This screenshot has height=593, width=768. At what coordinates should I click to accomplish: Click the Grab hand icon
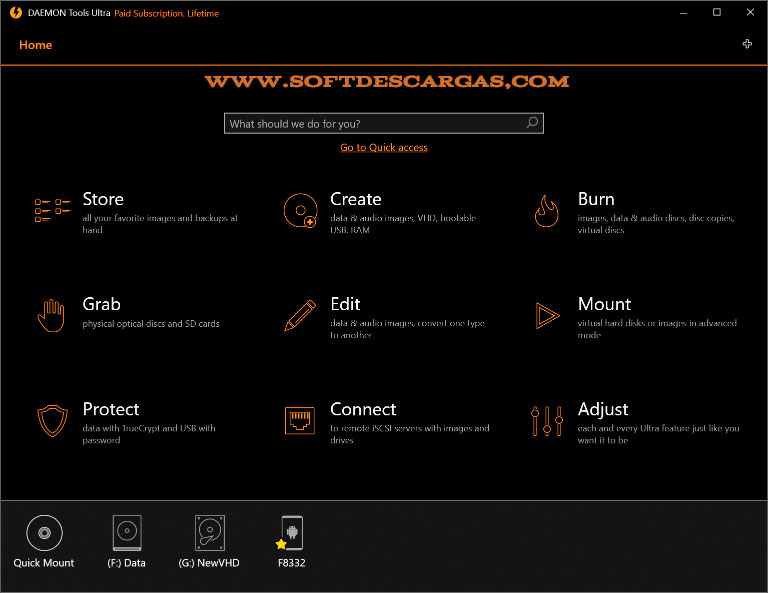tap(51, 316)
